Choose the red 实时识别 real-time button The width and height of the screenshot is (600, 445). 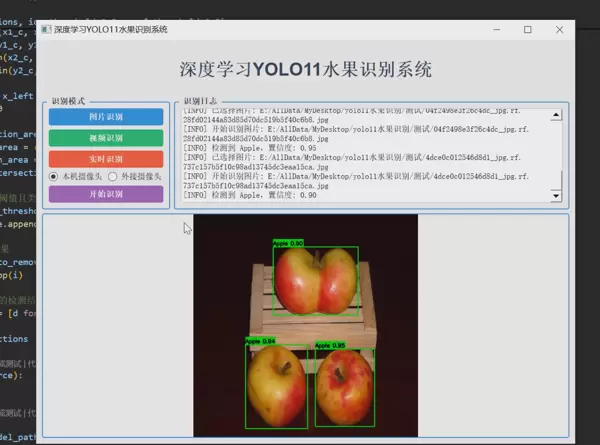(105, 159)
